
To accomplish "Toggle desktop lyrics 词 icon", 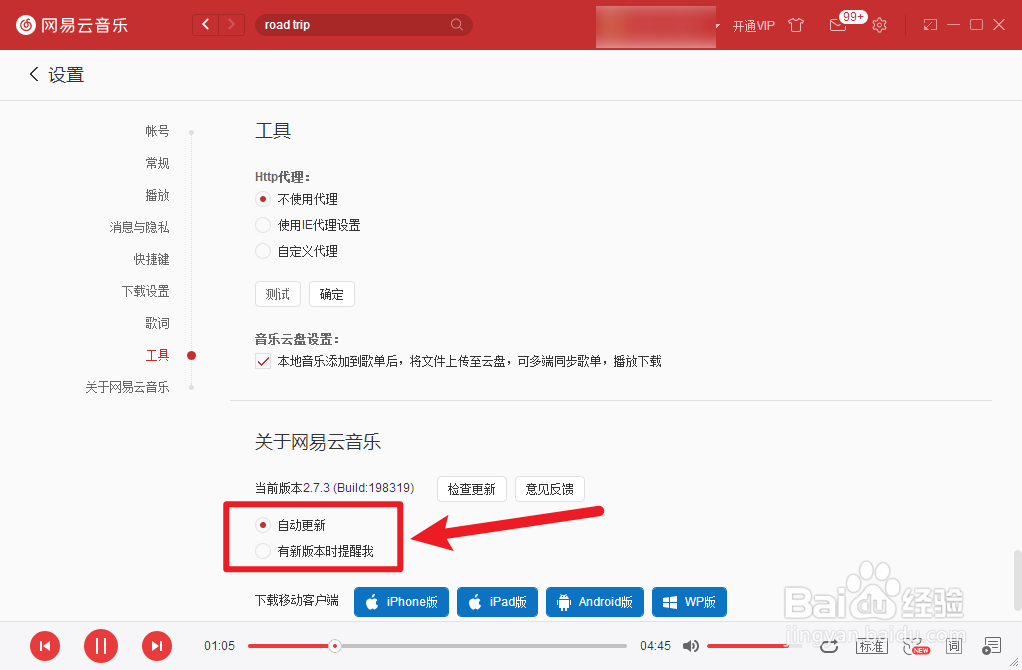I will 954,646.
